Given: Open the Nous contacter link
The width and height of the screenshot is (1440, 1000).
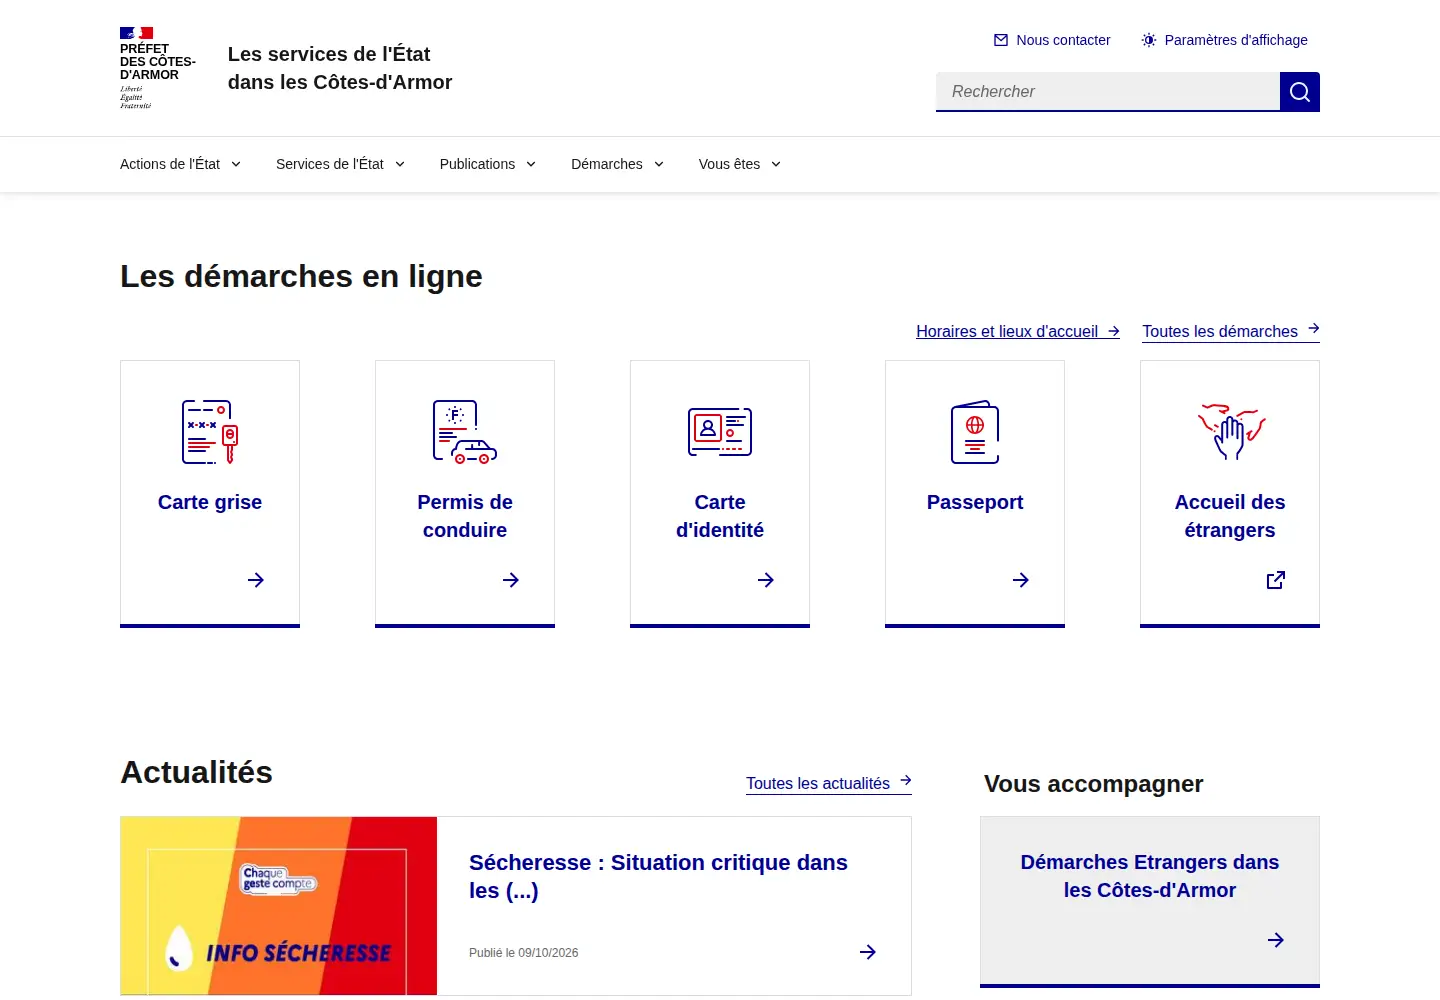Looking at the screenshot, I should (x=1052, y=40).
